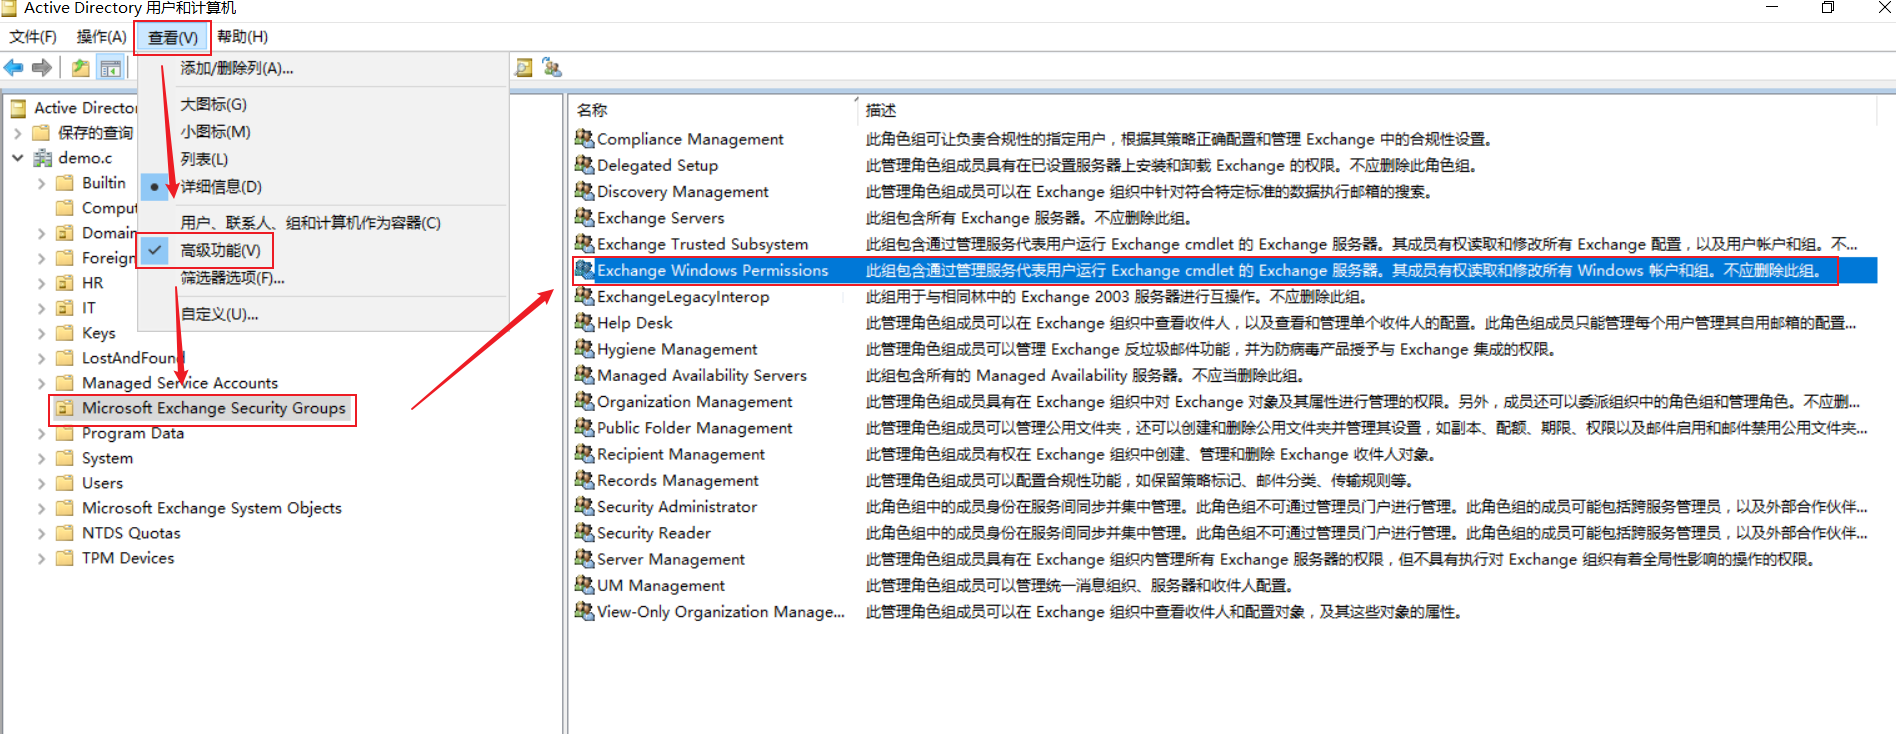Collapse the demo.c domain tree node
1896x734 pixels.
point(18,158)
